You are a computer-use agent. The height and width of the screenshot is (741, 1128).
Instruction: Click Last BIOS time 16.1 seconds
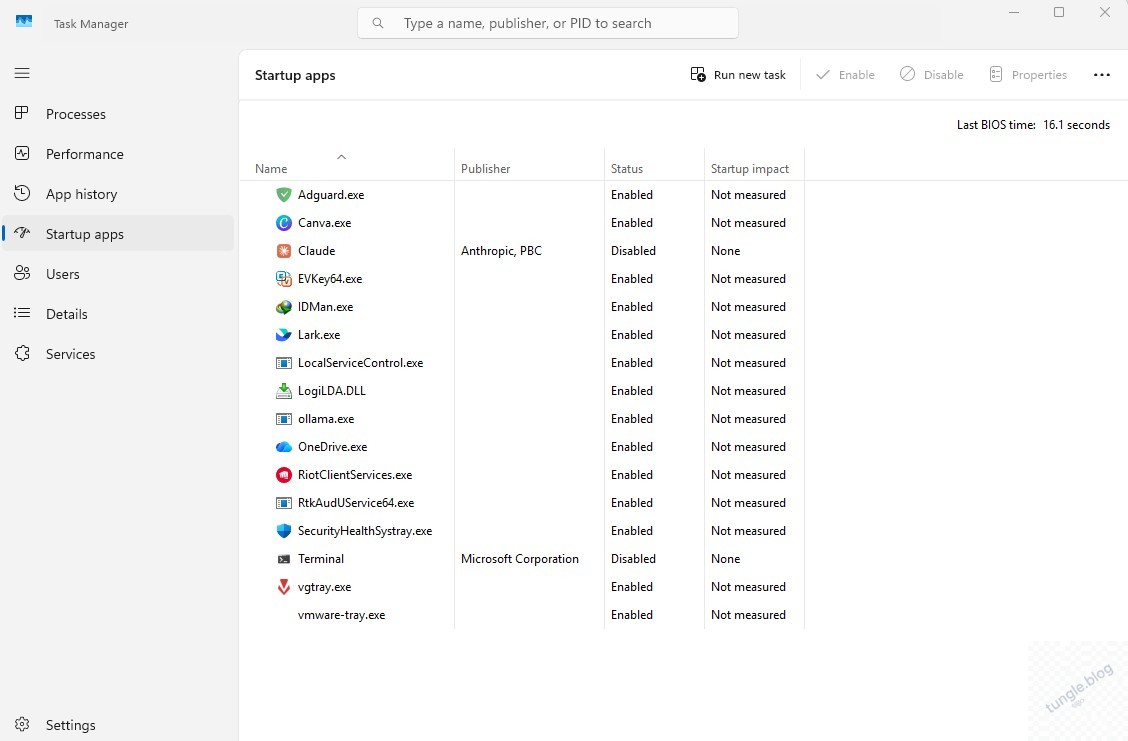click(1033, 124)
